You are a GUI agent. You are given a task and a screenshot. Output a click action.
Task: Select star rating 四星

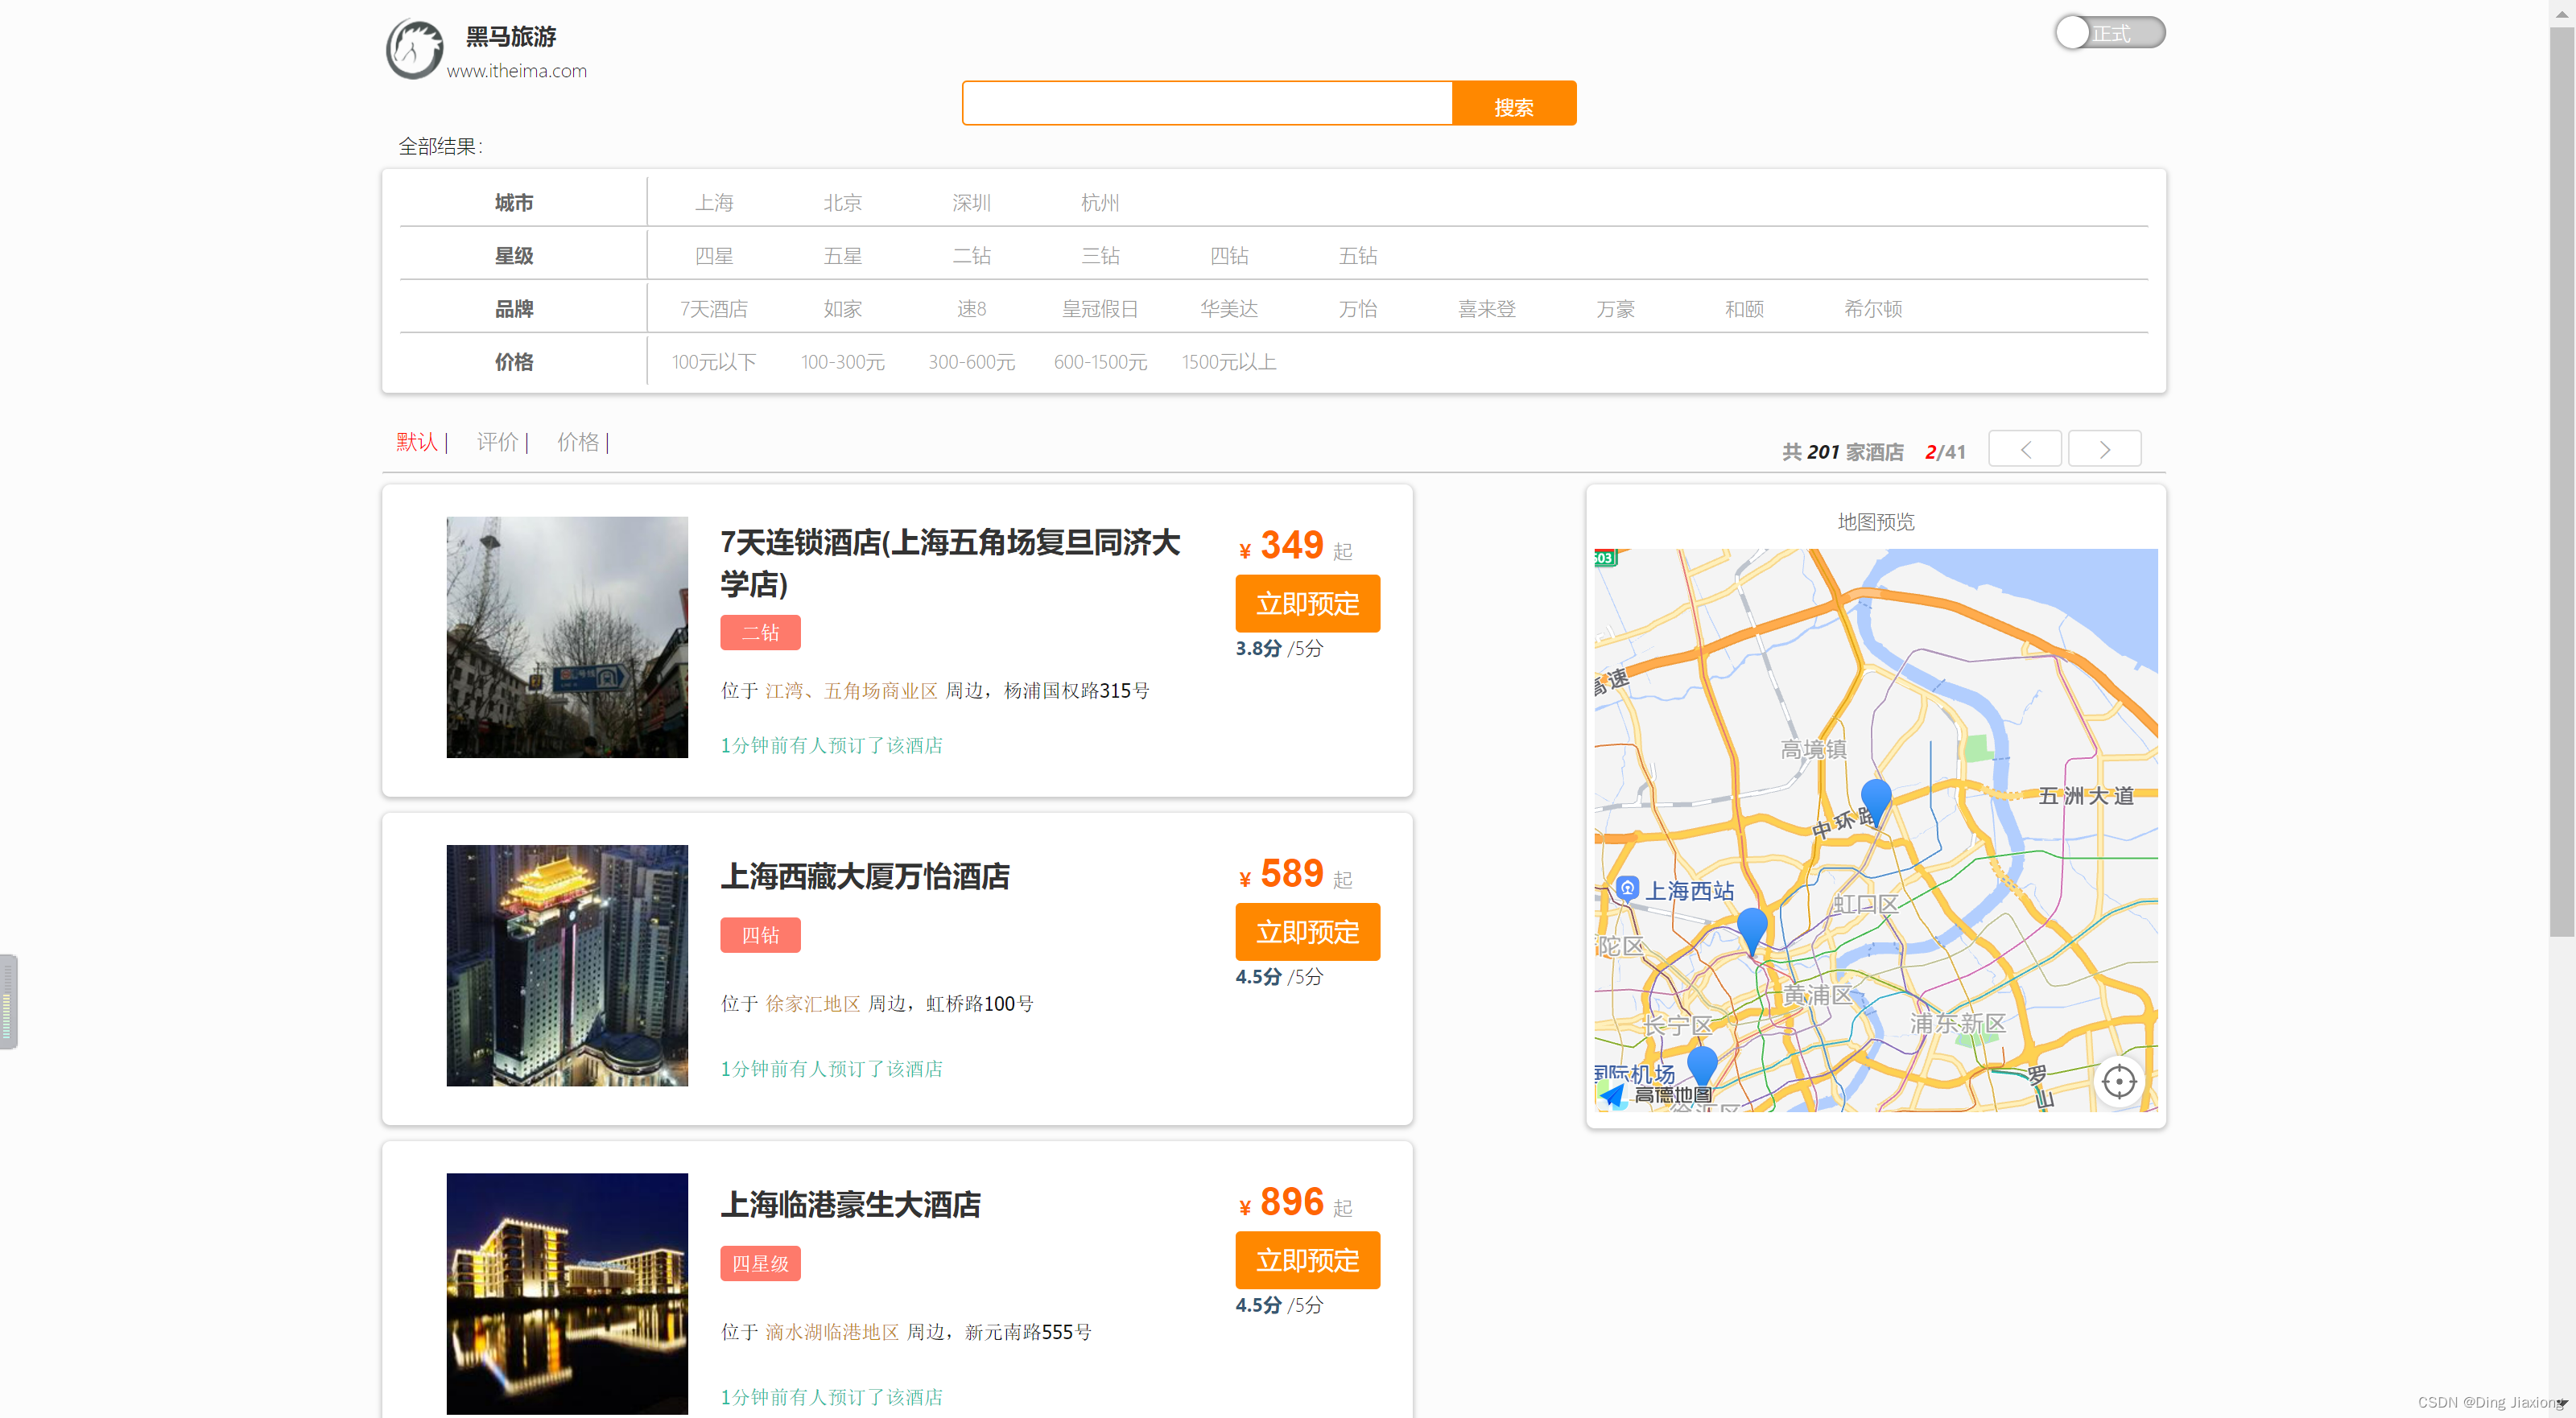[x=714, y=256]
